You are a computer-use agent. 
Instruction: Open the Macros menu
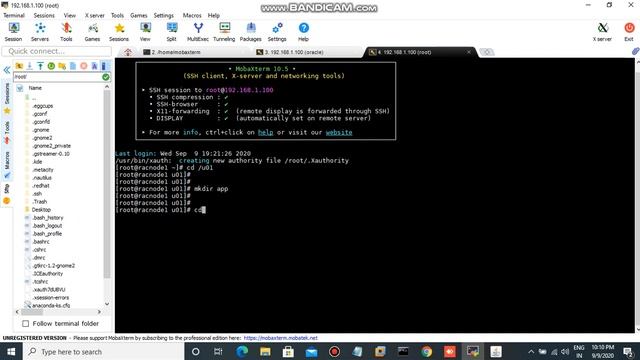click(x=192, y=15)
